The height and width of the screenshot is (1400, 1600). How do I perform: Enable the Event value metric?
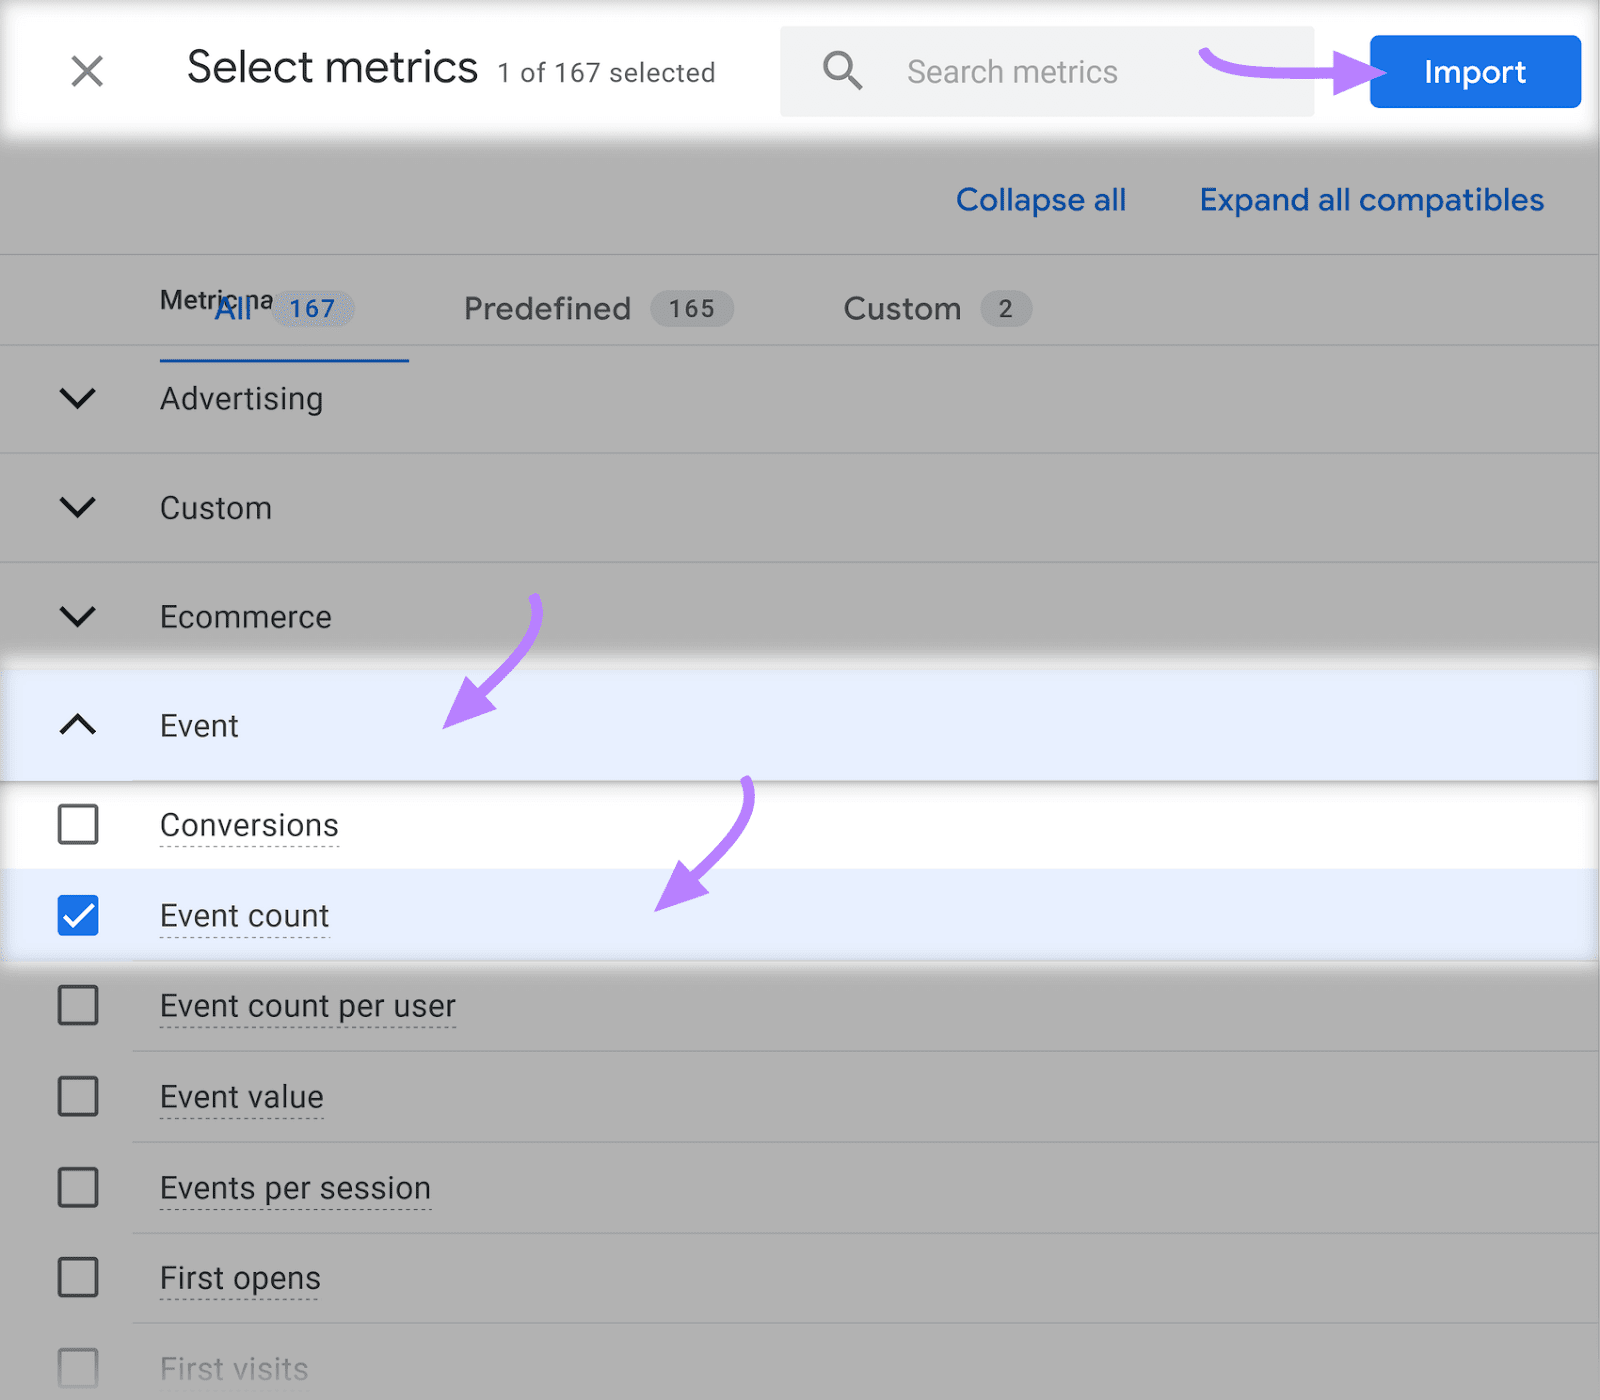[x=77, y=1097]
